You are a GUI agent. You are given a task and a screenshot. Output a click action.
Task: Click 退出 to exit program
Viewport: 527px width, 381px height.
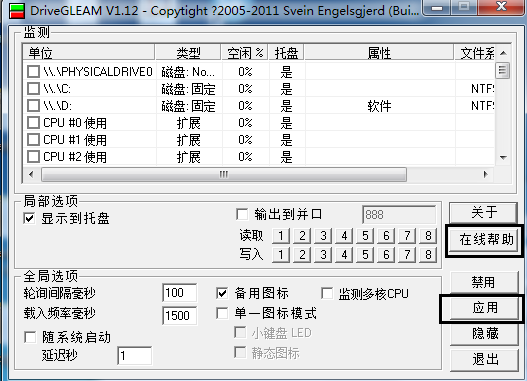coord(485,359)
